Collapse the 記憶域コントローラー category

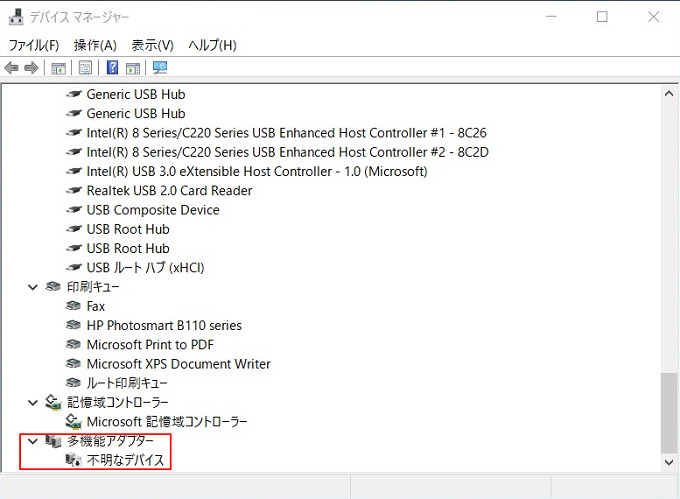click(x=33, y=403)
